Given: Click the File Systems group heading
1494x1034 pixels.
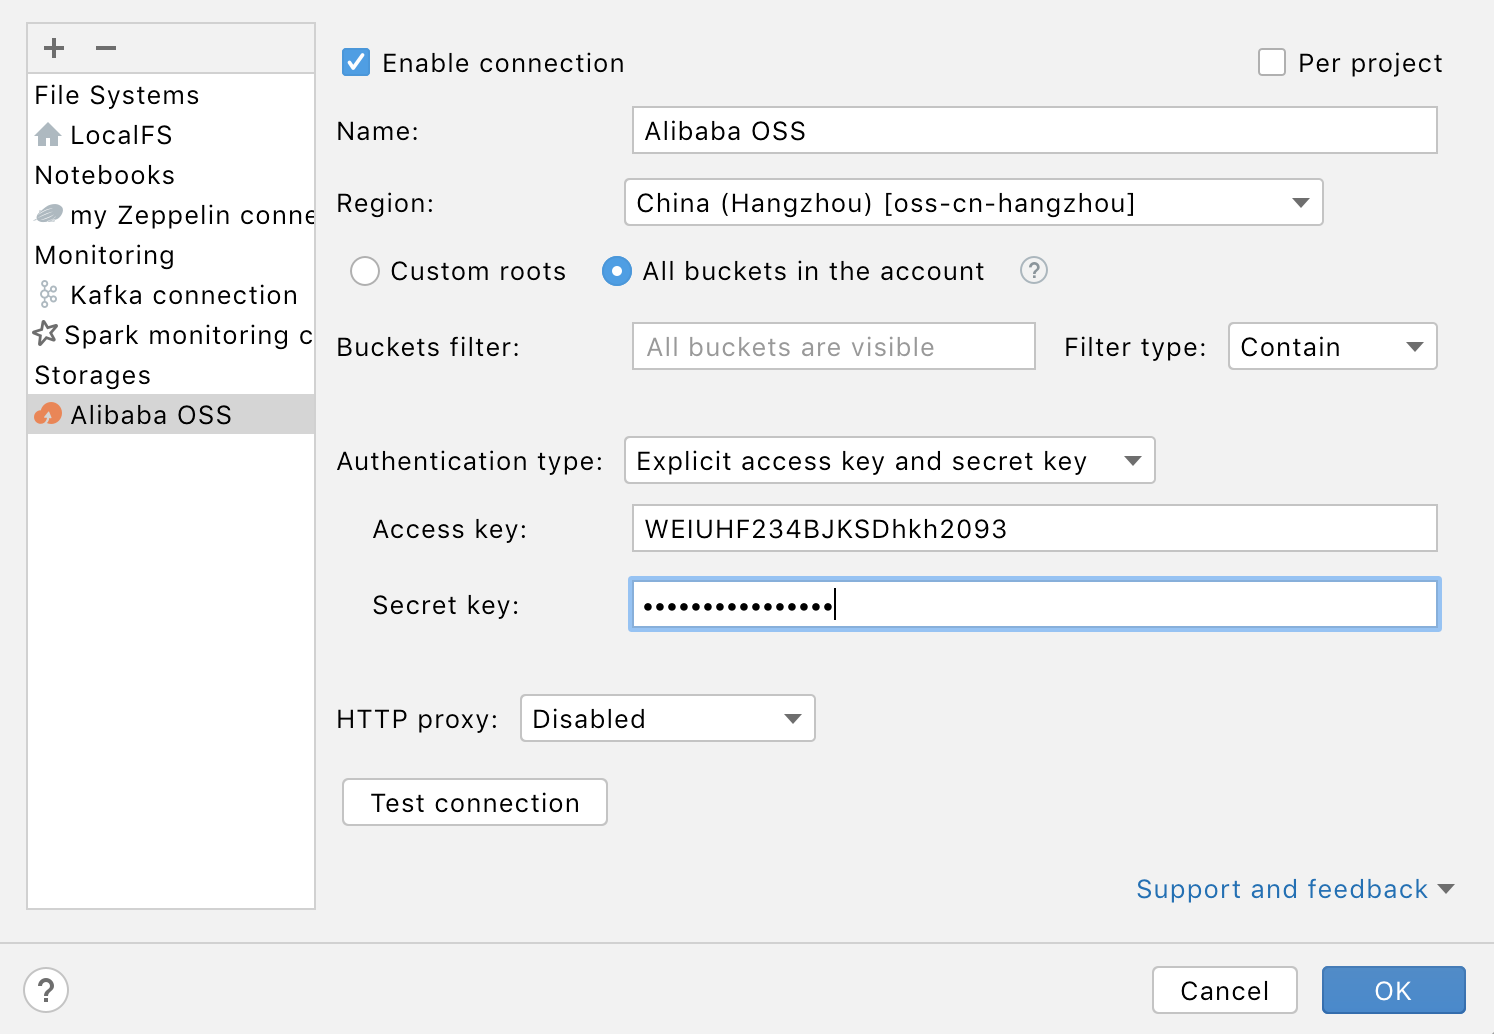Looking at the screenshot, I should (x=117, y=95).
